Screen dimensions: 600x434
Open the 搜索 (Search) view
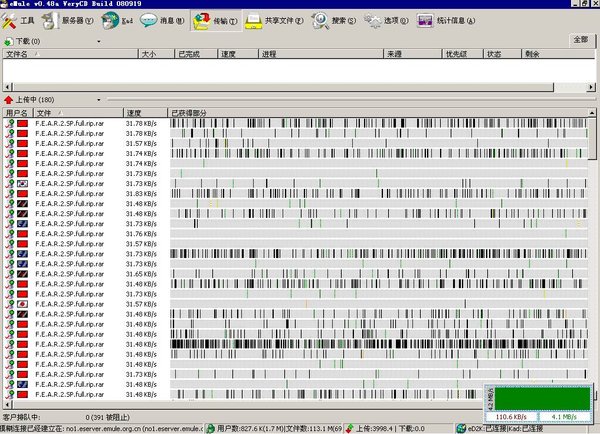(334, 21)
